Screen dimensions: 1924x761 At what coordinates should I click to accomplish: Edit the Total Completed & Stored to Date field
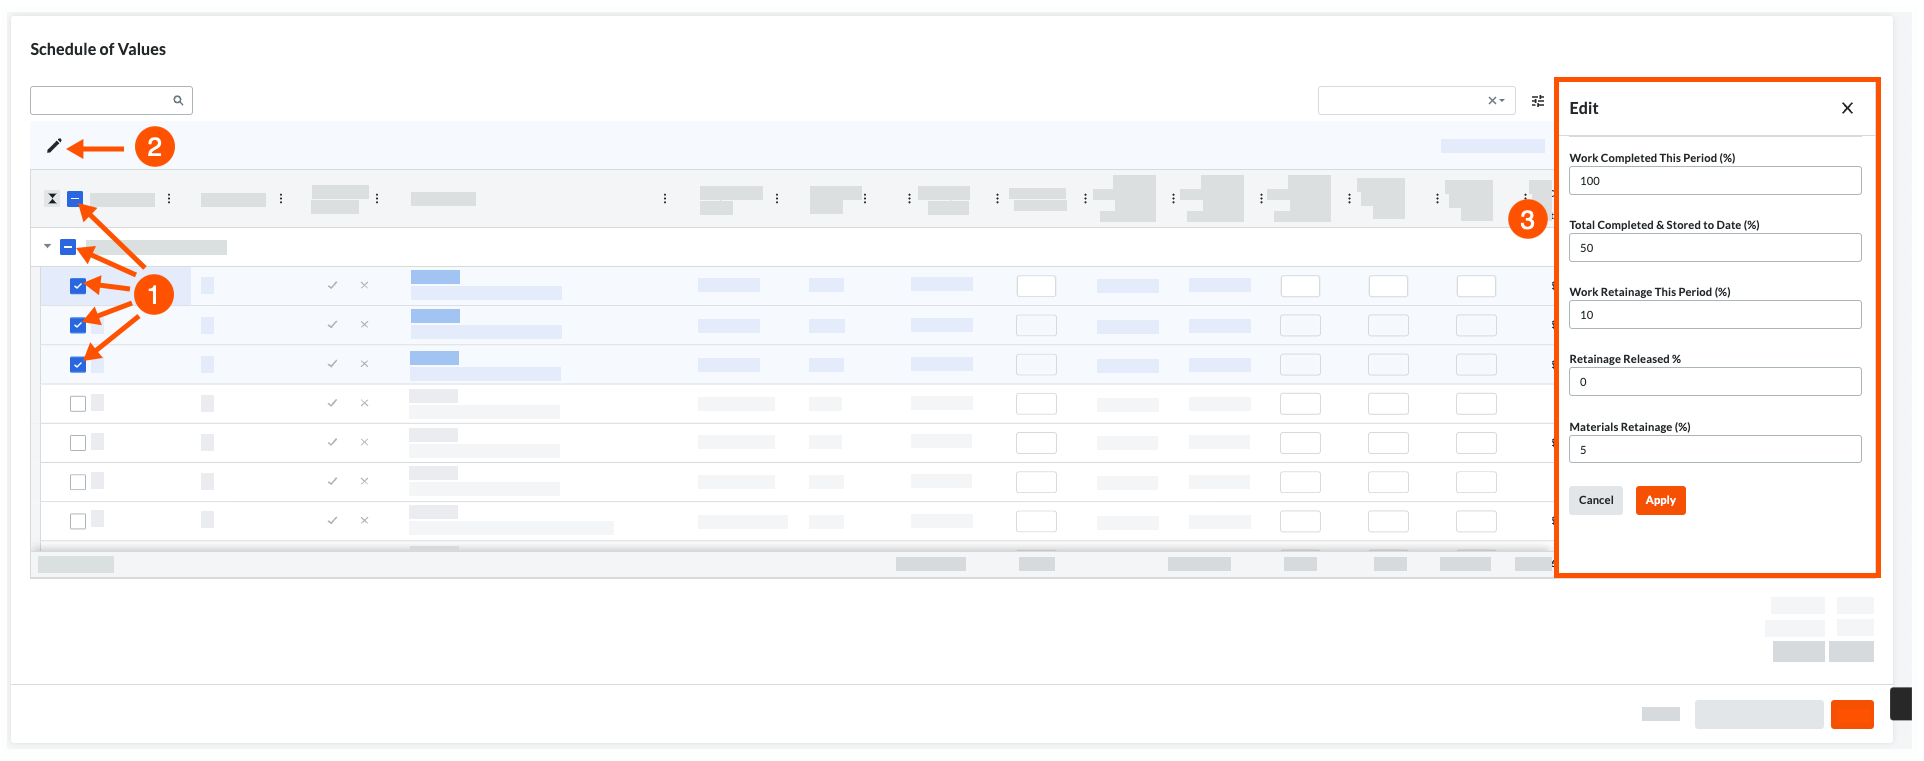1715,248
